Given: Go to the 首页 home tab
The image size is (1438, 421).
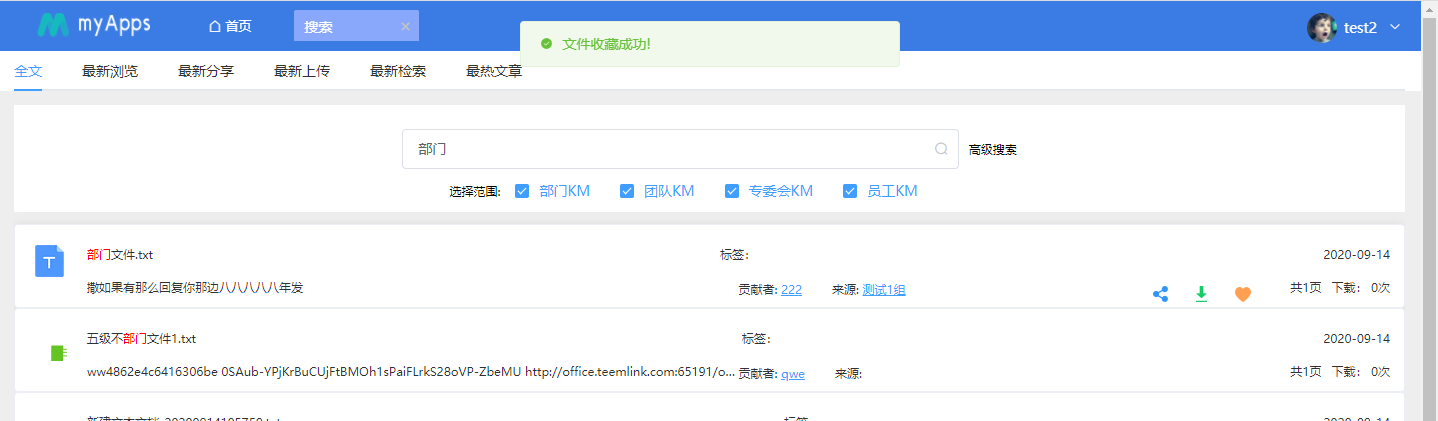Looking at the screenshot, I should (230, 27).
